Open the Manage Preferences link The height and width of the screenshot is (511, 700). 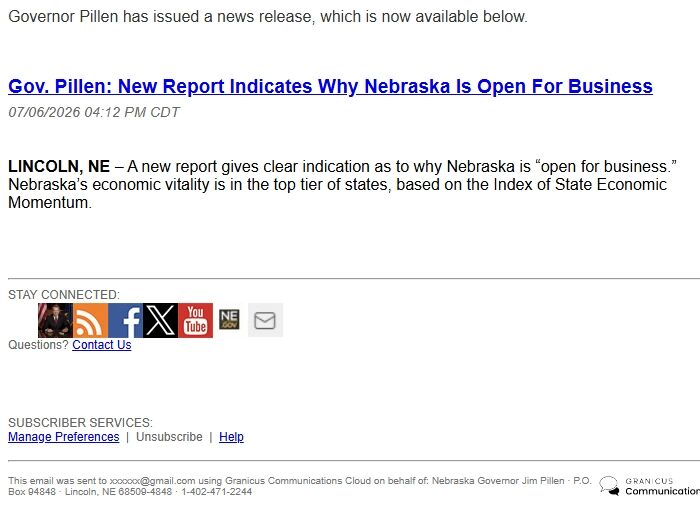tap(64, 436)
